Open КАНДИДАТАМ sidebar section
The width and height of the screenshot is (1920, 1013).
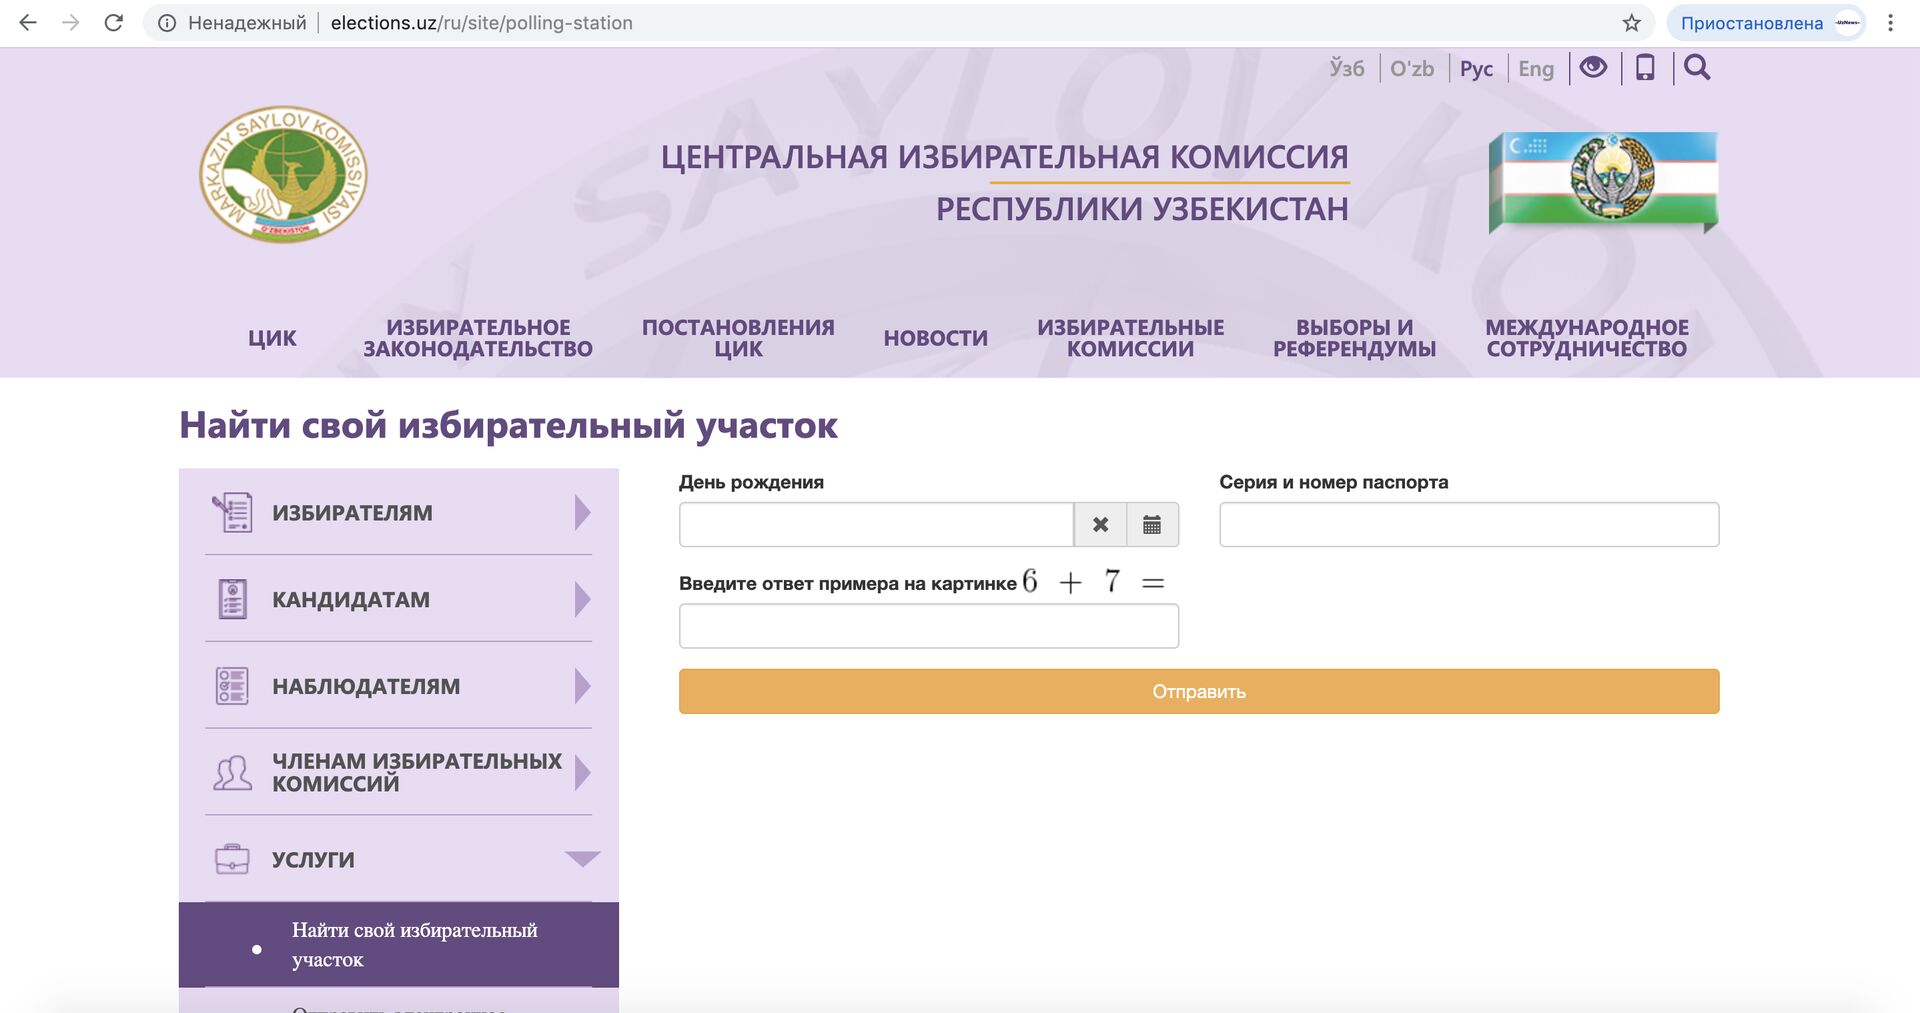tap(398, 599)
